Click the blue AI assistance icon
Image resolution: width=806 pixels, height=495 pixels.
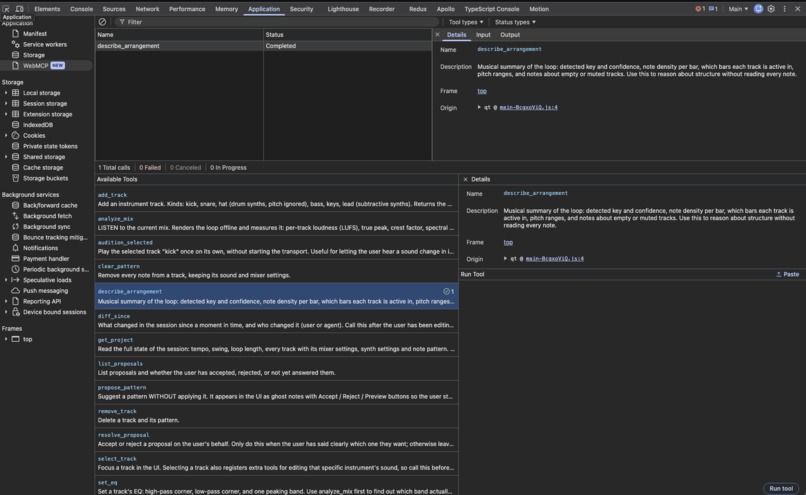(758, 9)
